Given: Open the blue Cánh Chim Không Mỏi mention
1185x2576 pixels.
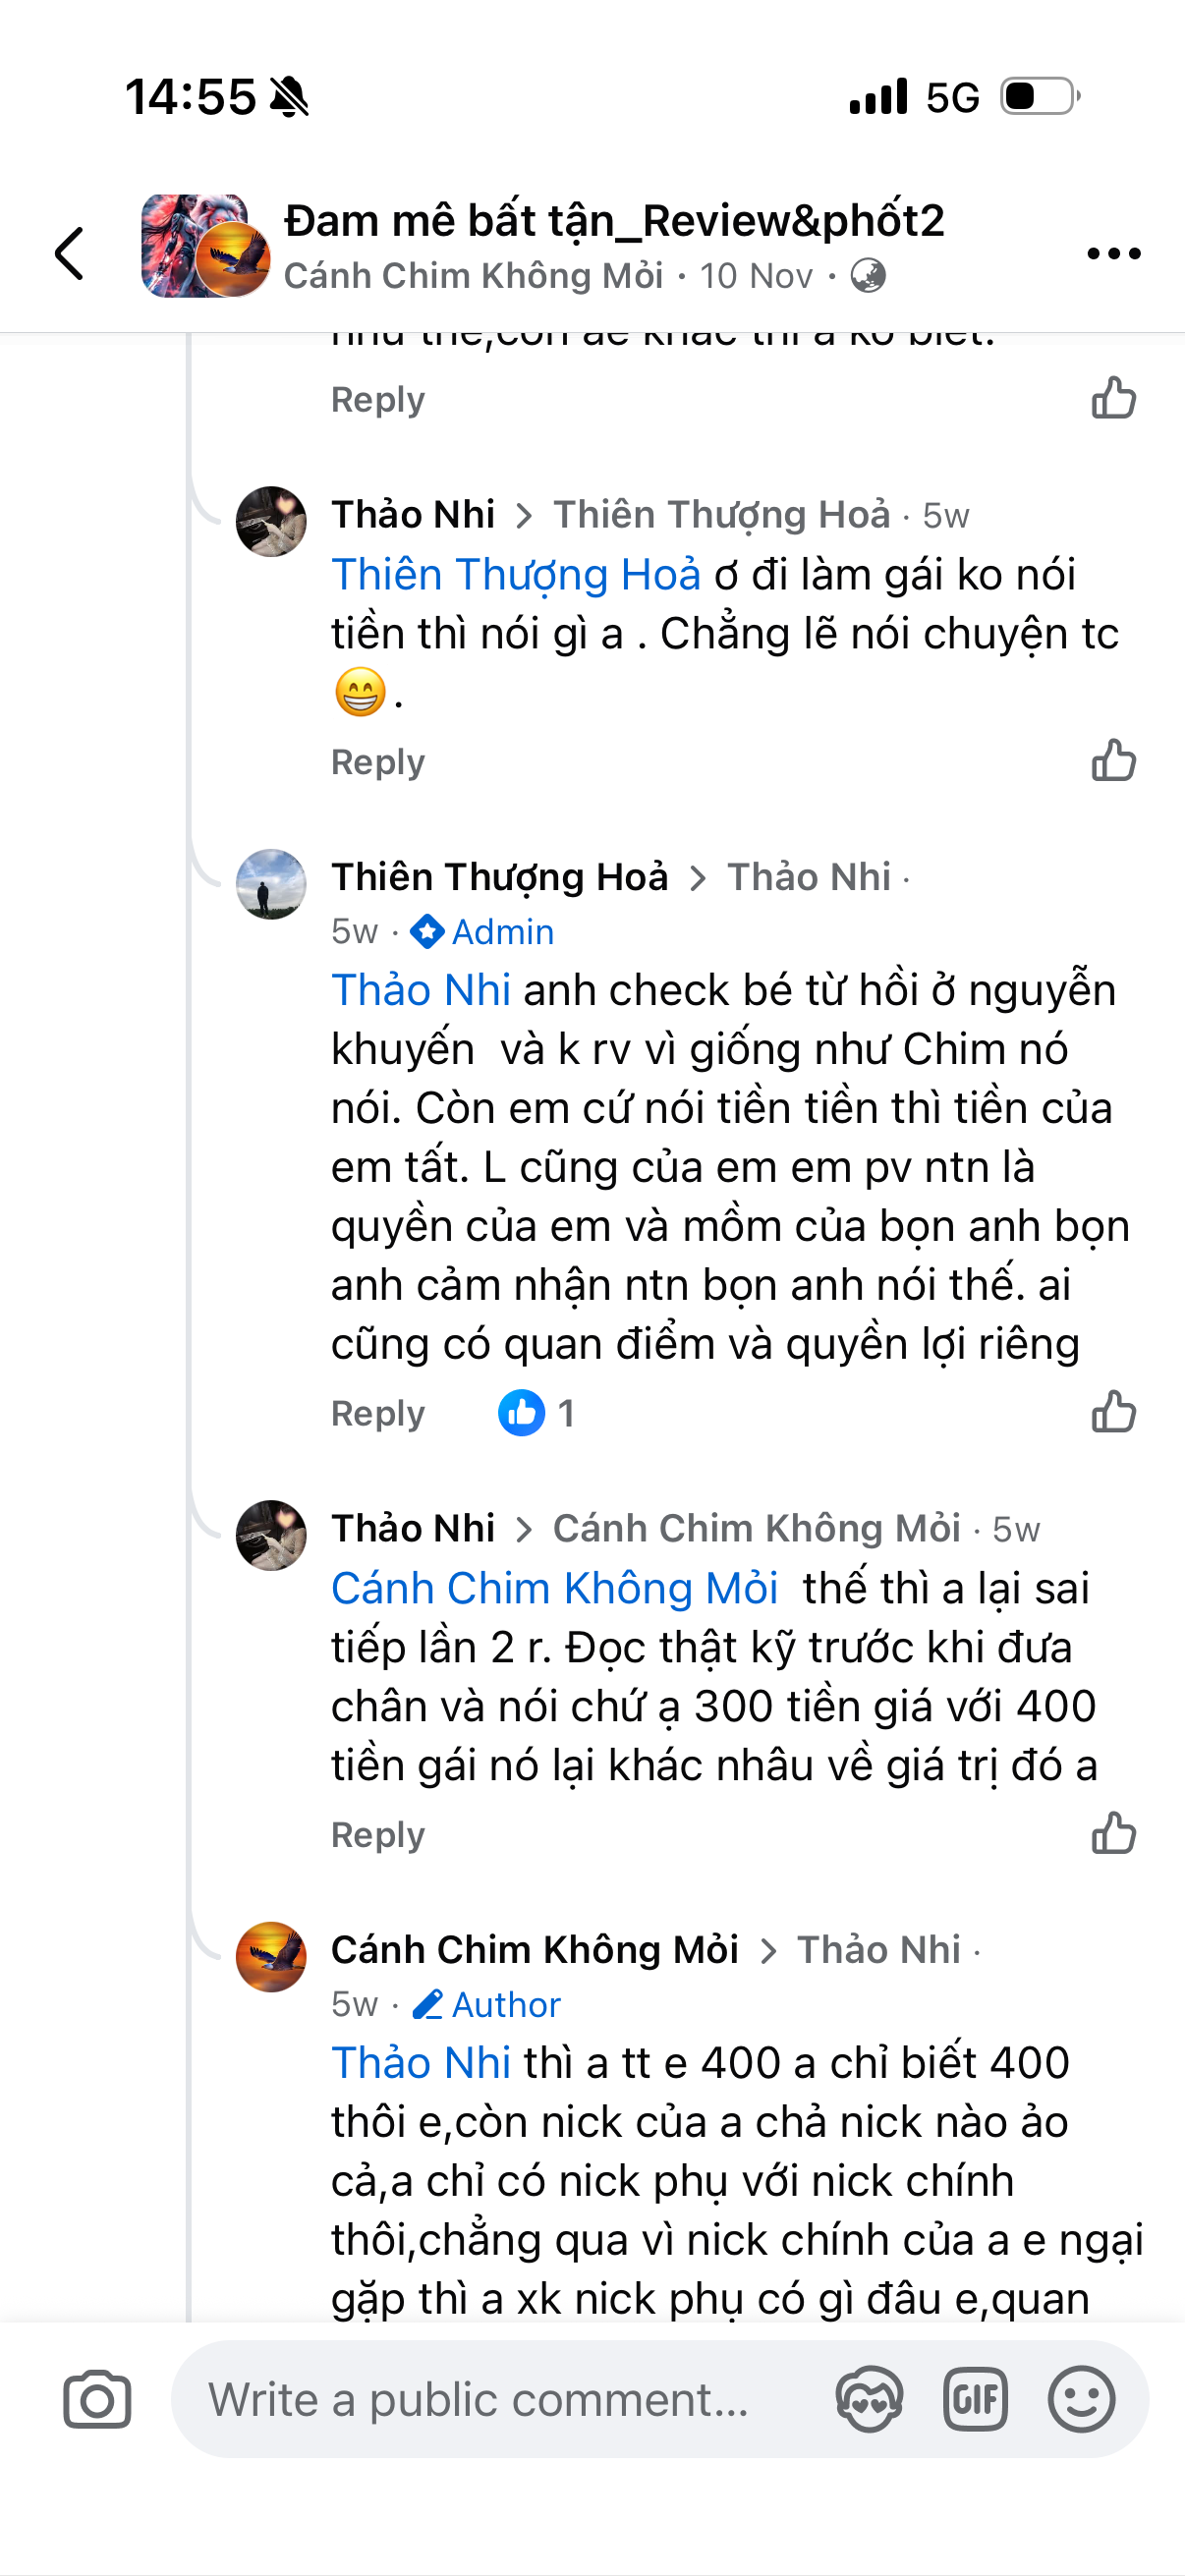Looking at the screenshot, I should point(554,1589).
